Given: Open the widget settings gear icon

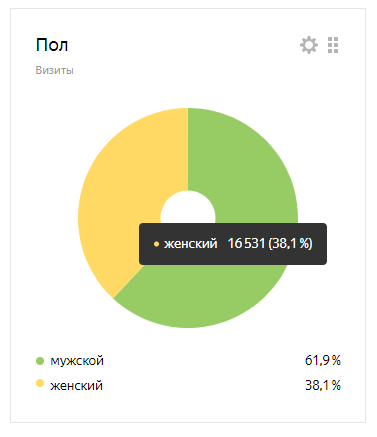Looking at the screenshot, I should tap(309, 45).
